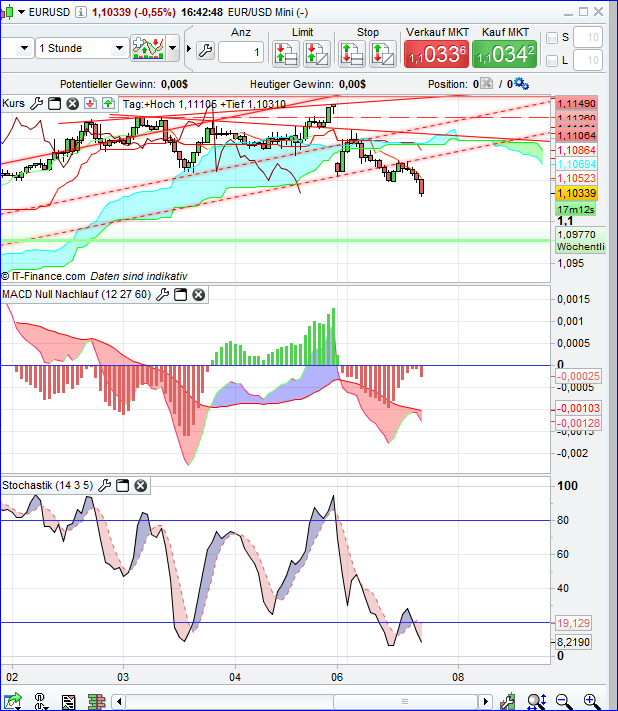The image size is (618, 711).
Task: Zoom in with plus magnifier
Action: pyautogui.click(x=592, y=701)
